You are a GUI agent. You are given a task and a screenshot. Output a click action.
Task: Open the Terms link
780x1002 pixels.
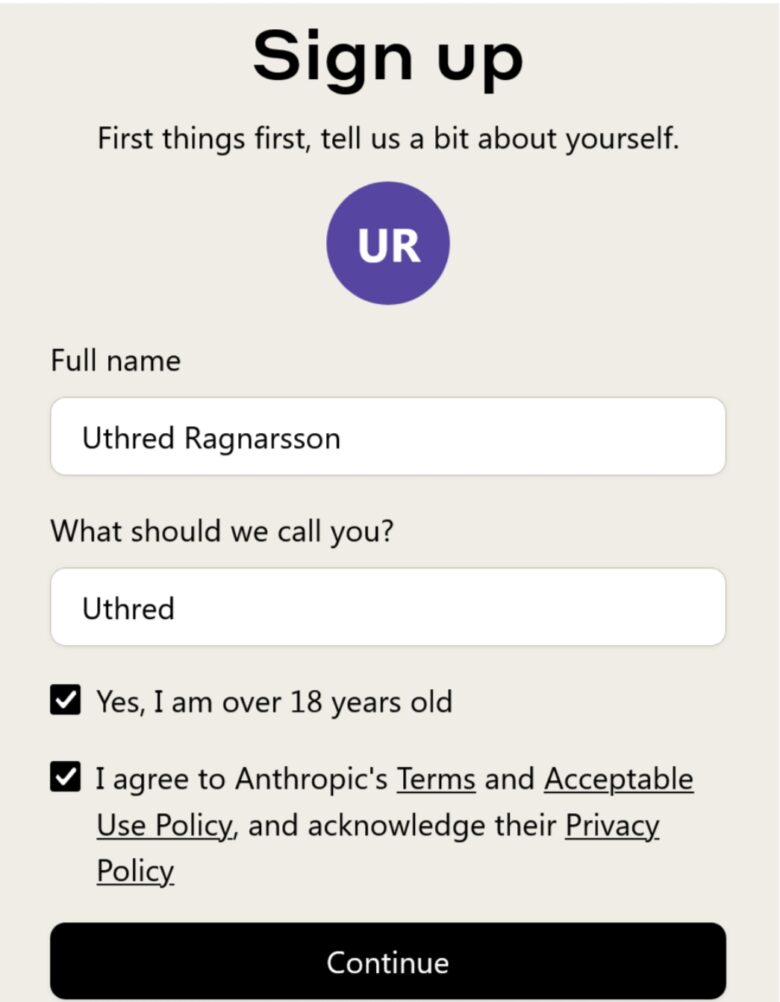[436, 779]
